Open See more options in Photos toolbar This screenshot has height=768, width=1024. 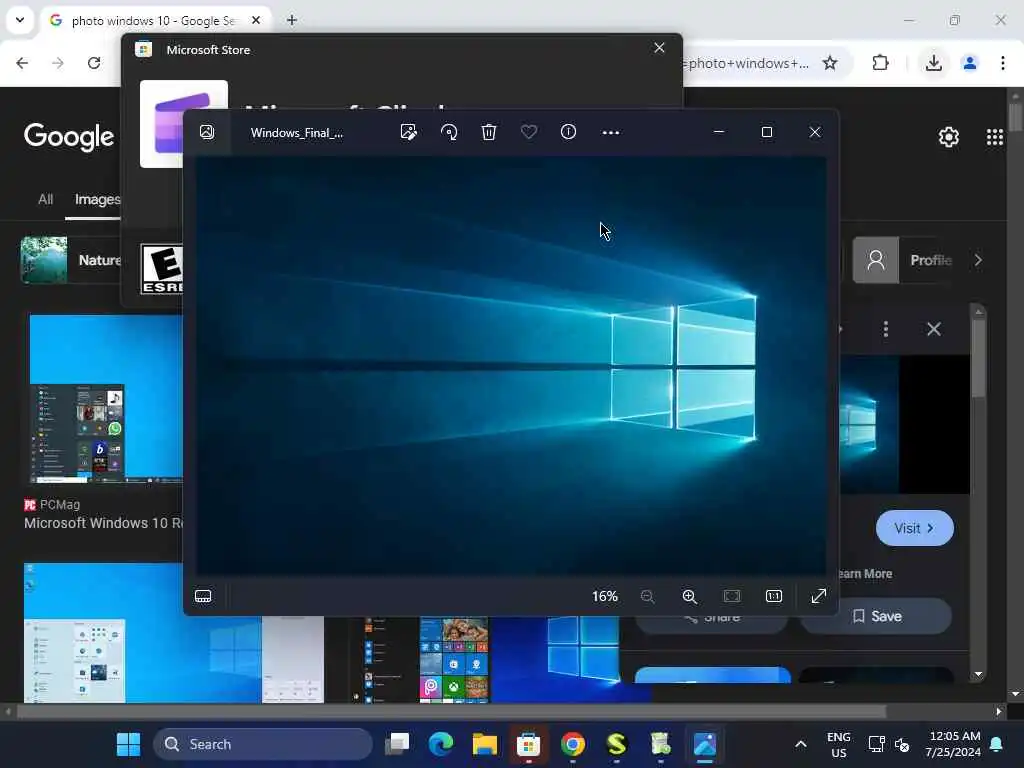click(x=611, y=133)
